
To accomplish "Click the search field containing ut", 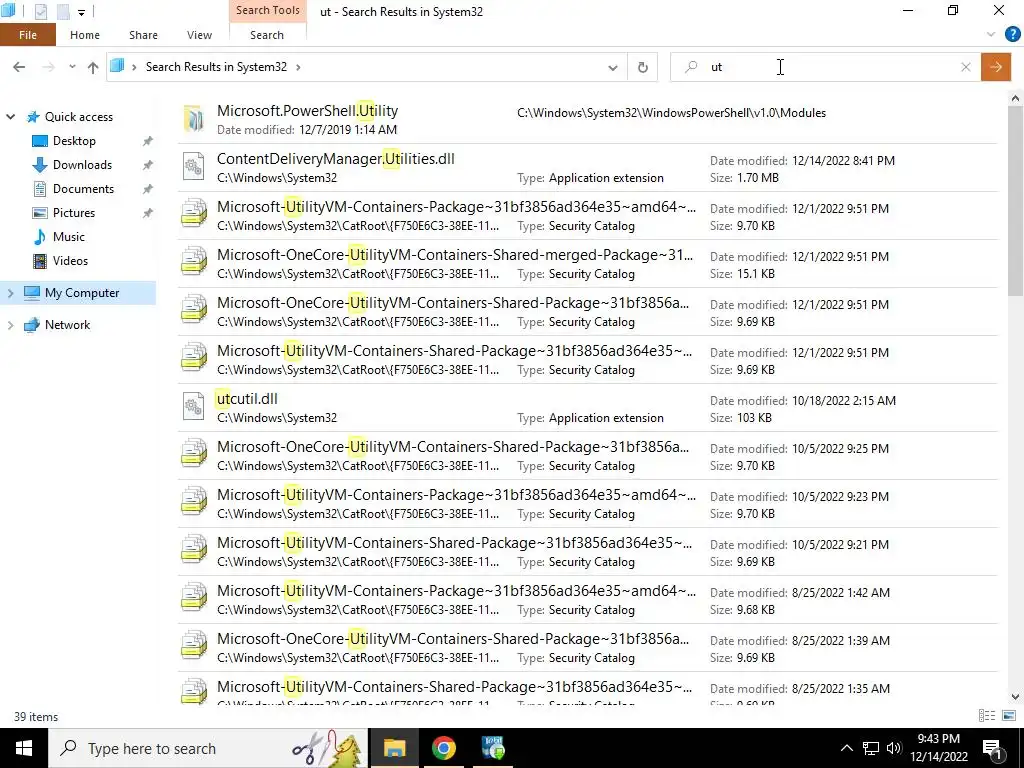I will [x=825, y=67].
